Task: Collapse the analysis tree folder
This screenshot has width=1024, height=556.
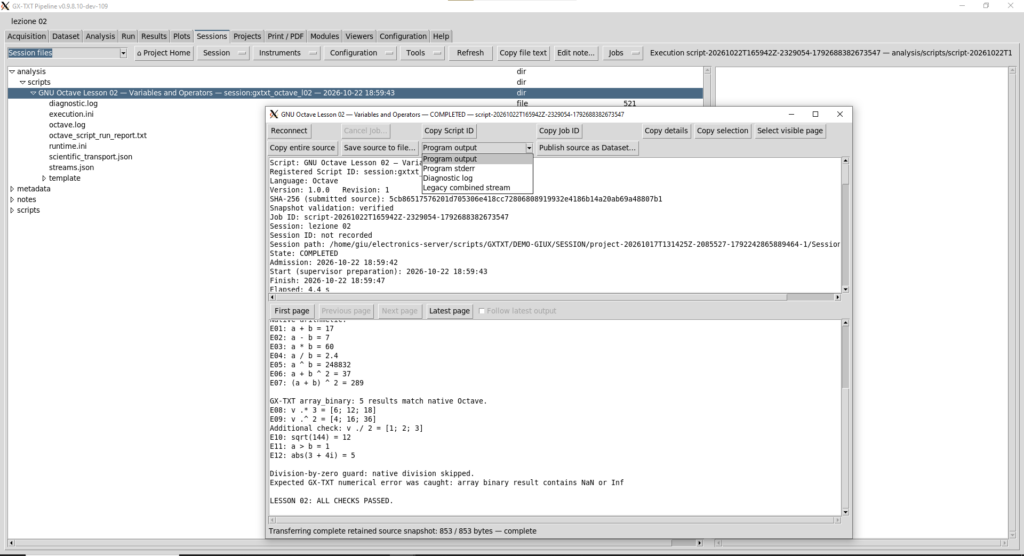Action: tap(12, 72)
